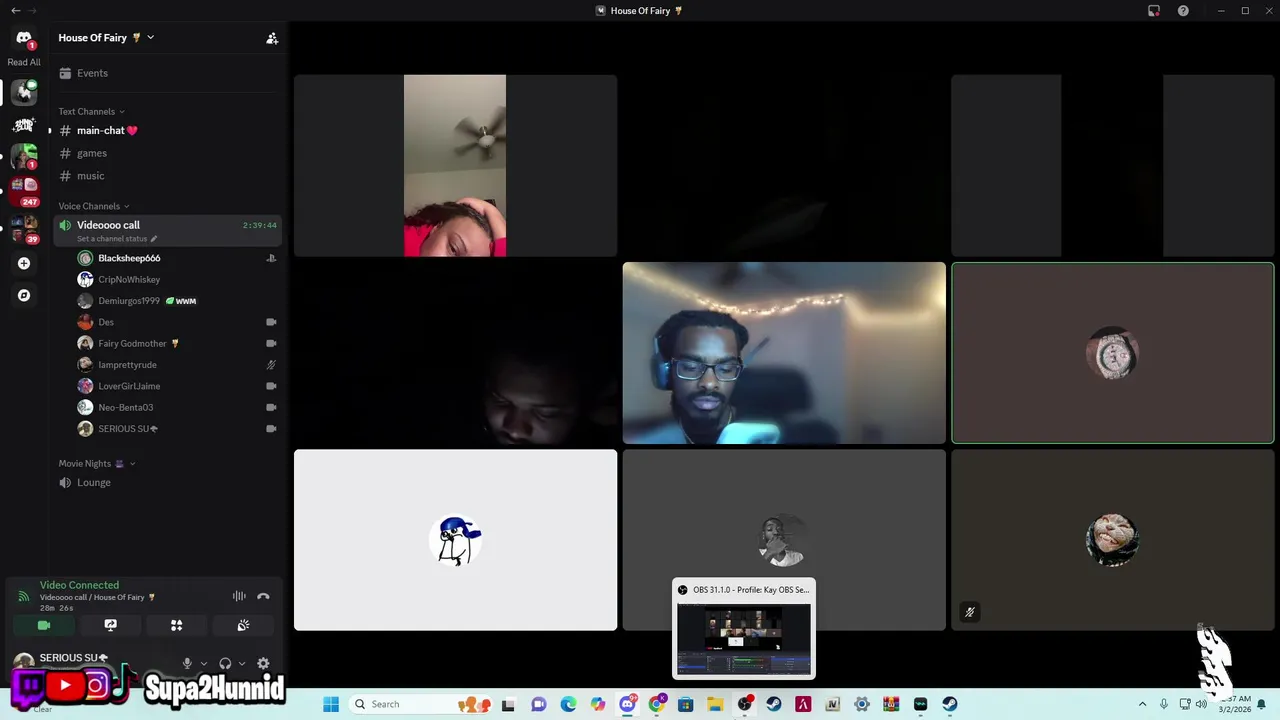Expand microphone input options arrow
The height and width of the screenshot is (720, 1280).
click(204, 663)
